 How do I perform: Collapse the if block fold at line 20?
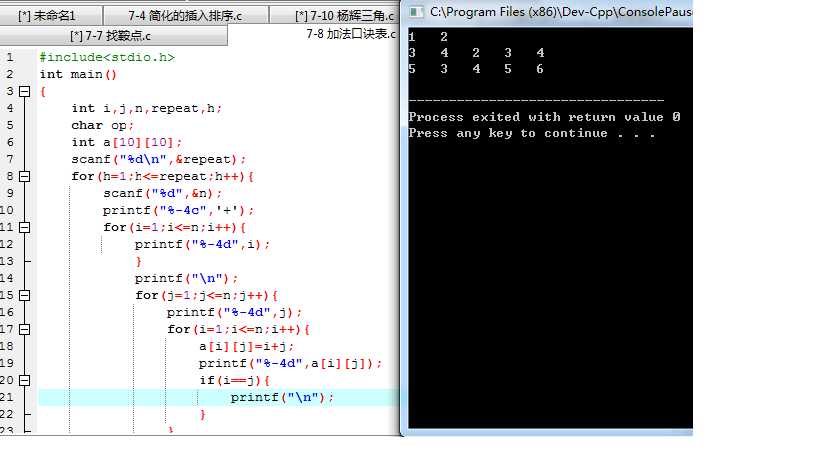tap(25, 380)
